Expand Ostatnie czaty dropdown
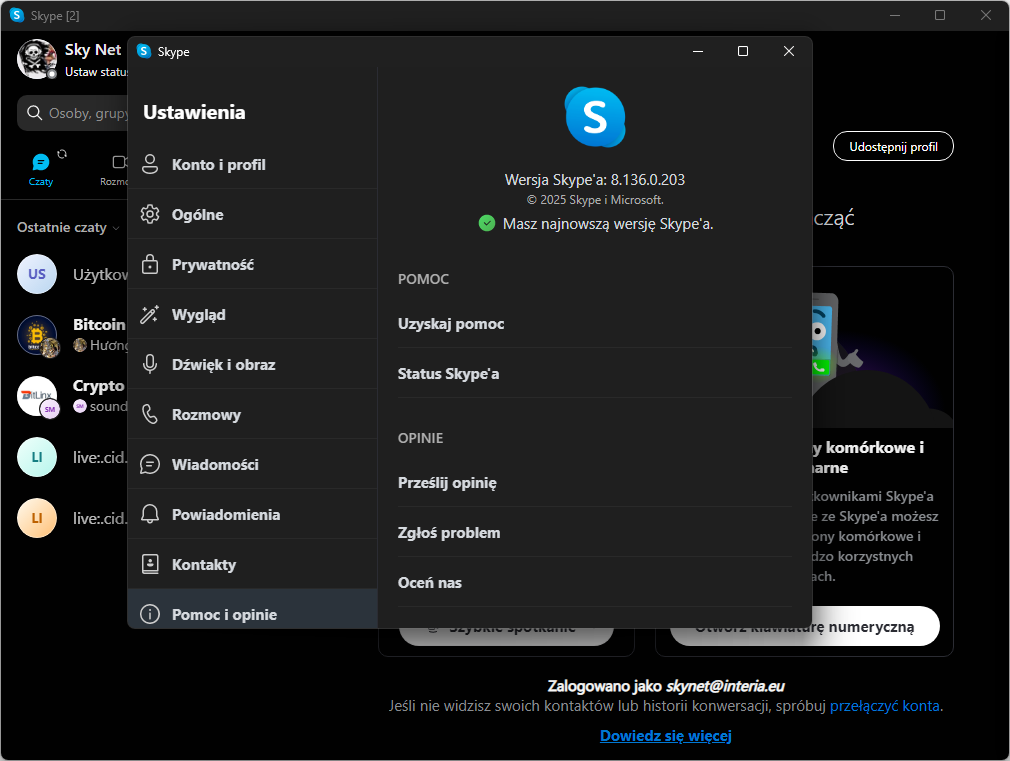The height and width of the screenshot is (761, 1010). (x=68, y=227)
